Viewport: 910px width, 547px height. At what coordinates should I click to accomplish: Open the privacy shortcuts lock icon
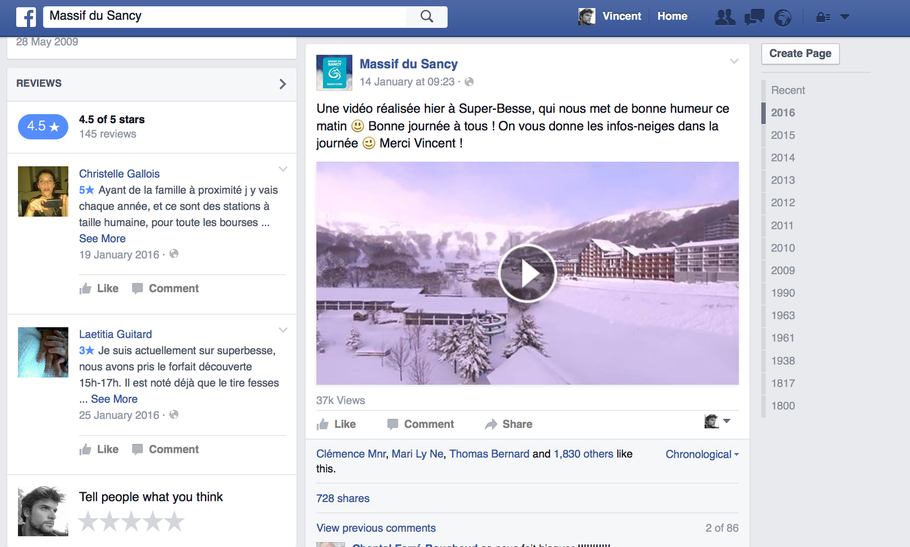point(823,17)
